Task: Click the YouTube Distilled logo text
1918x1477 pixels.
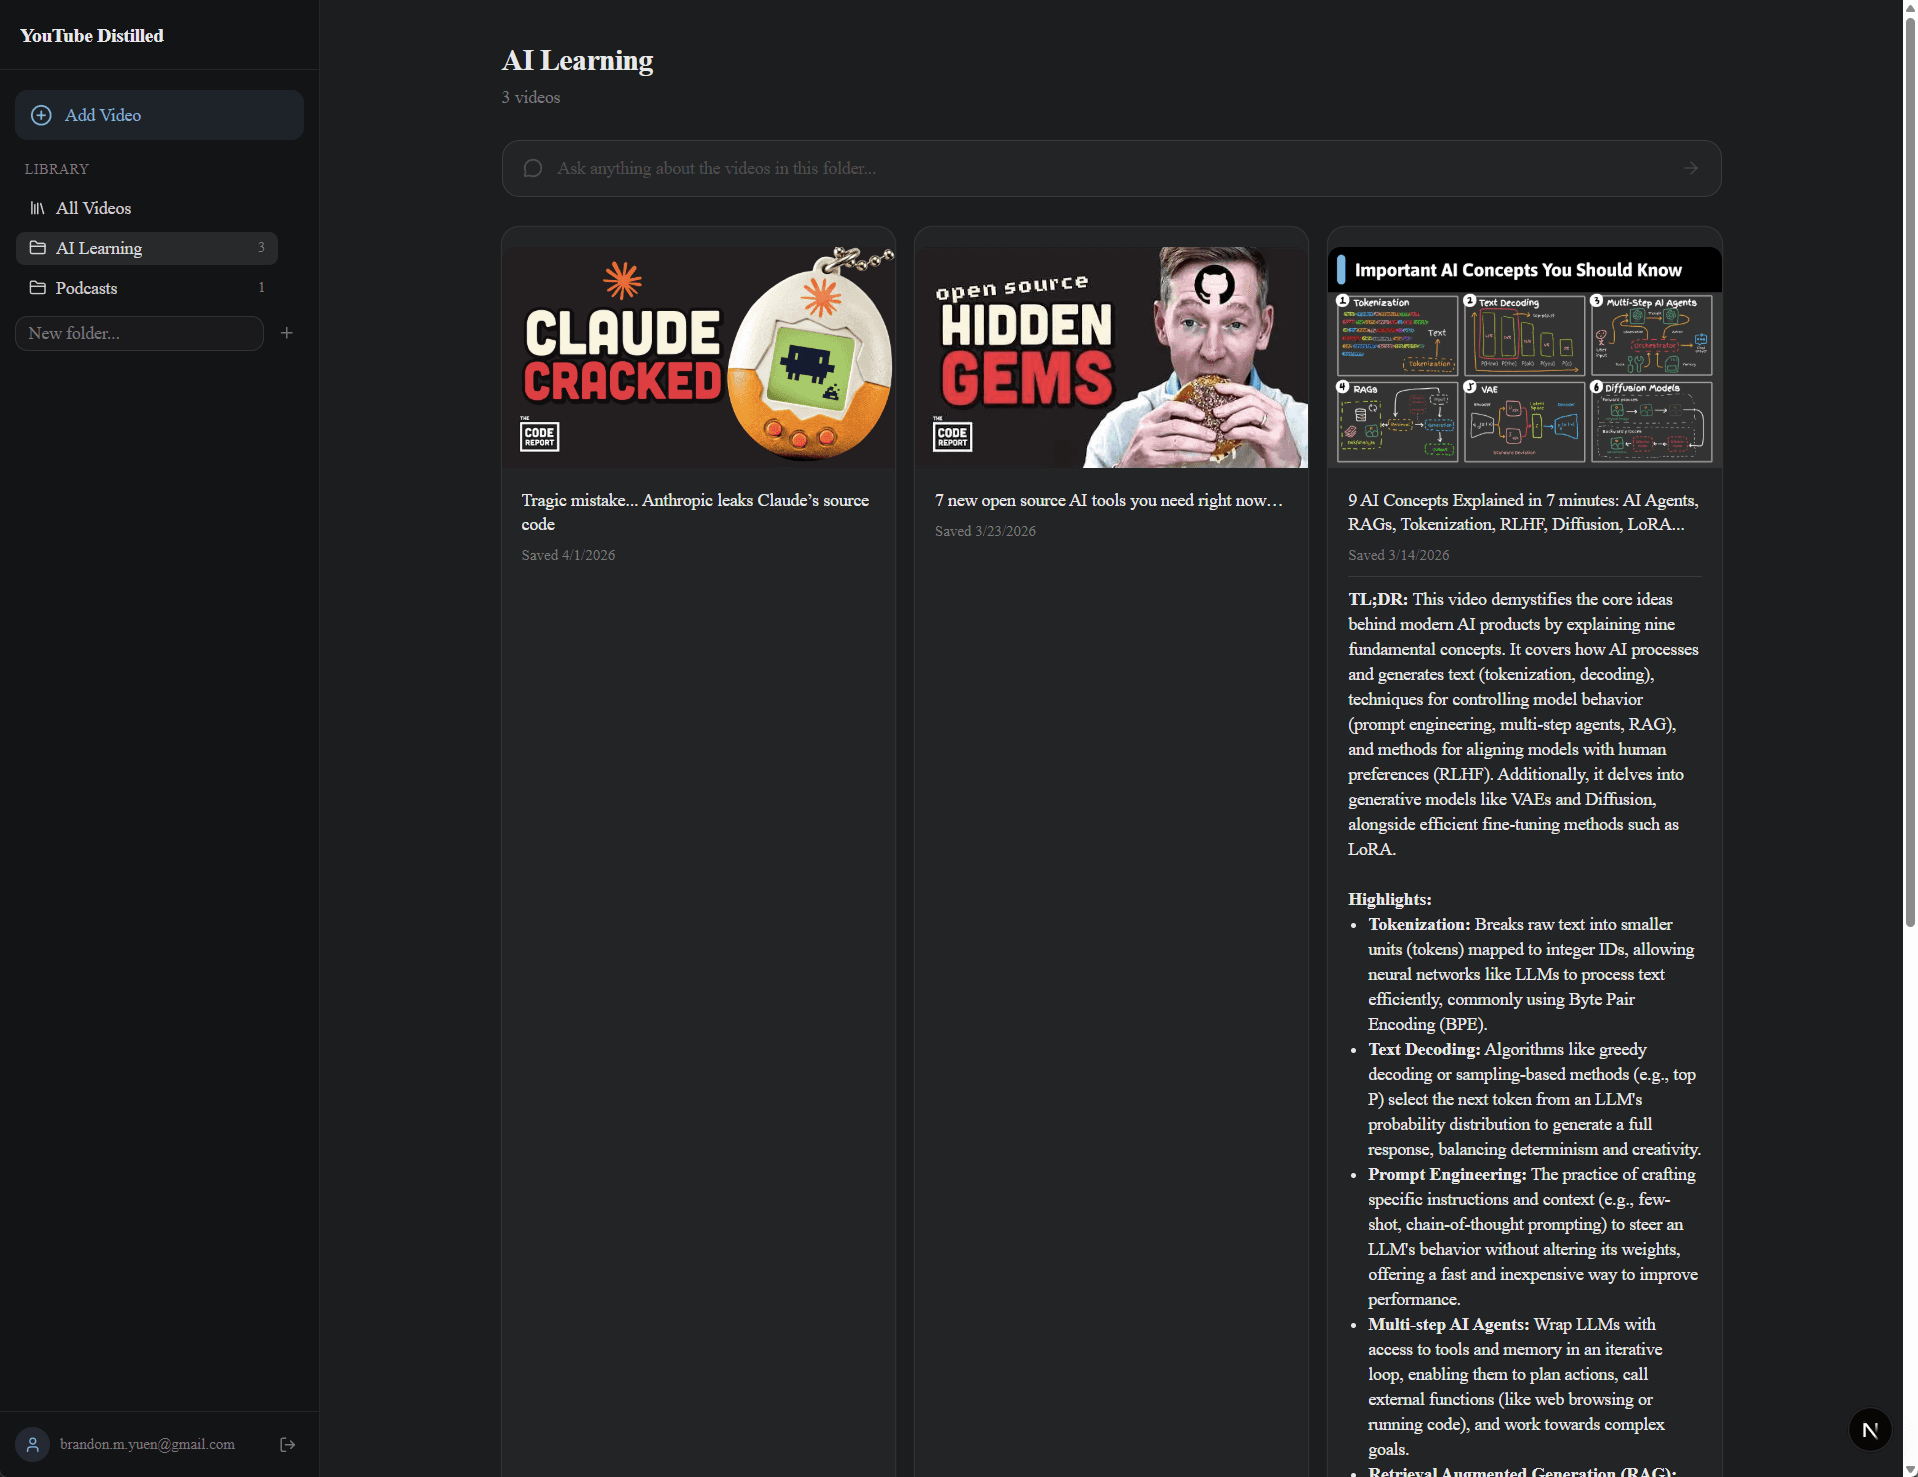Action: 91,35
